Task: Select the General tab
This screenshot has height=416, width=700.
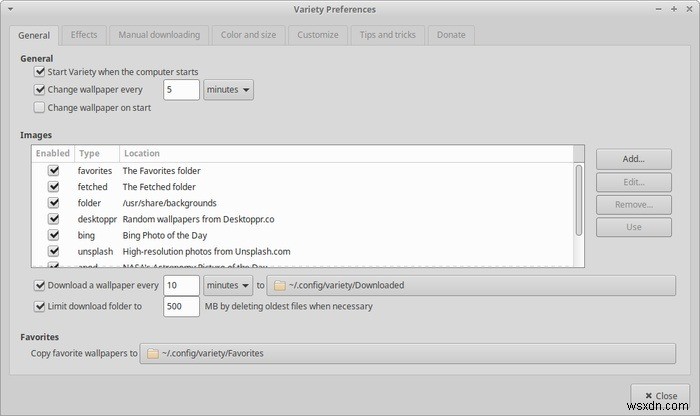Action: (34, 35)
